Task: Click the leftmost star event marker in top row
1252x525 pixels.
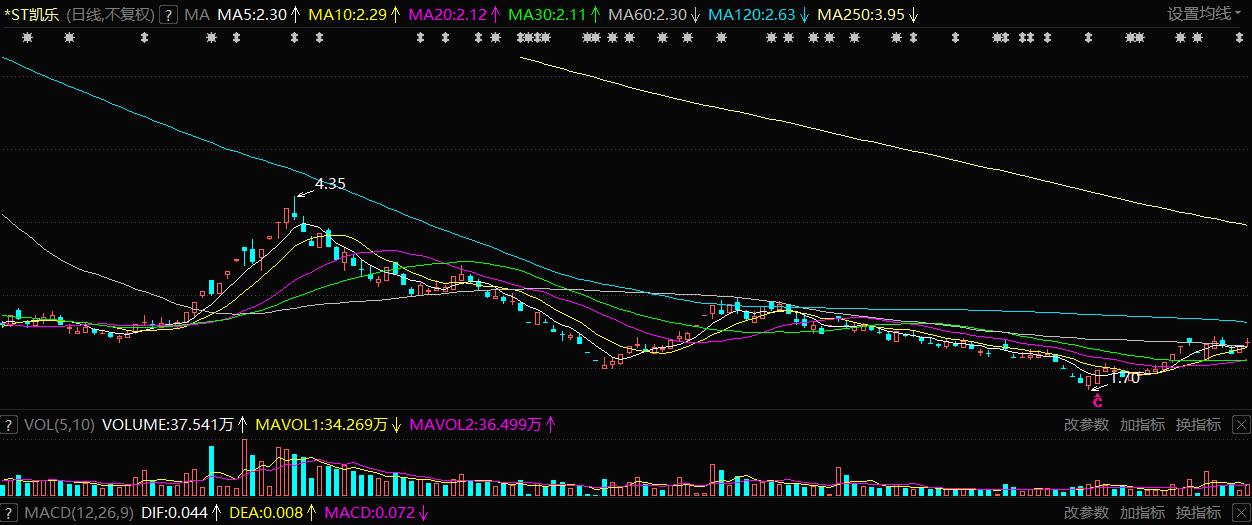Action: click(27, 38)
